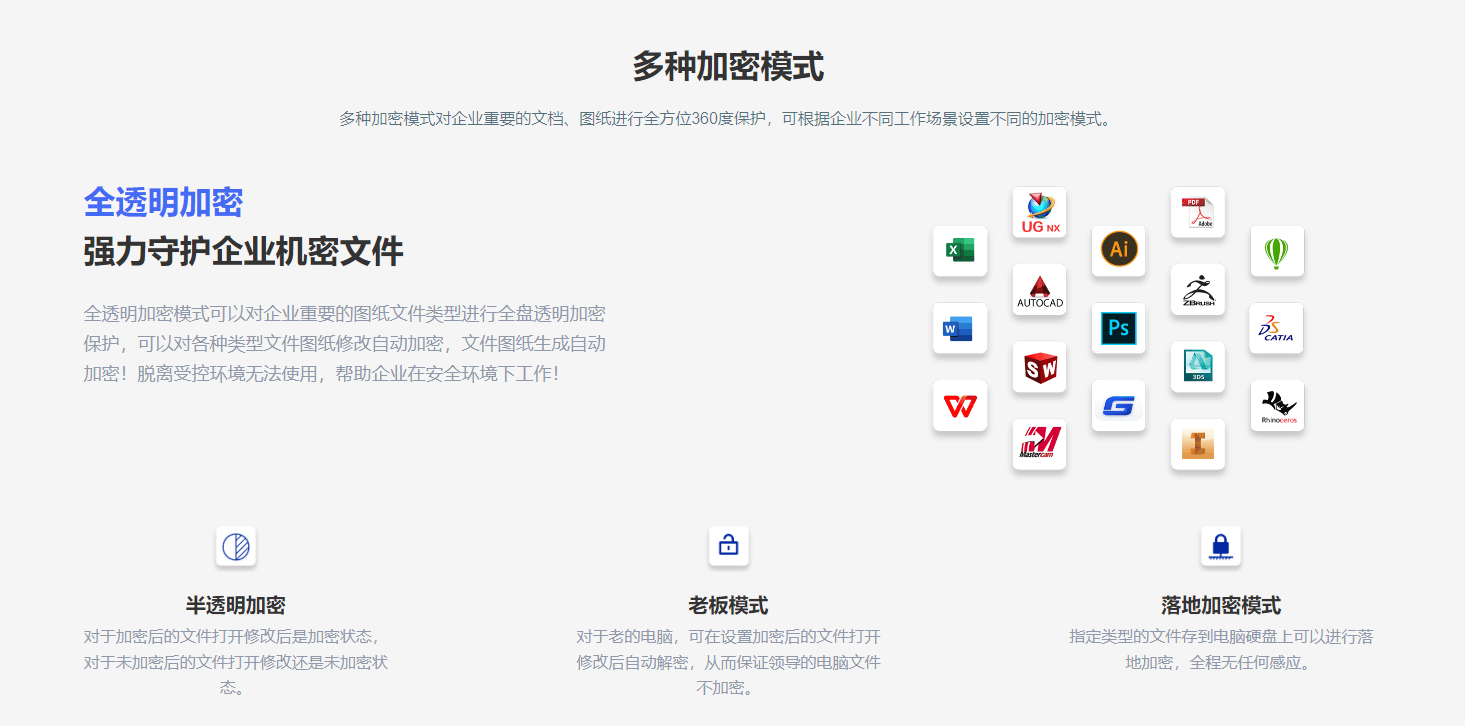Select the Mastercam icon
The width and height of the screenshot is (1465, 726).
(1039, 444)
